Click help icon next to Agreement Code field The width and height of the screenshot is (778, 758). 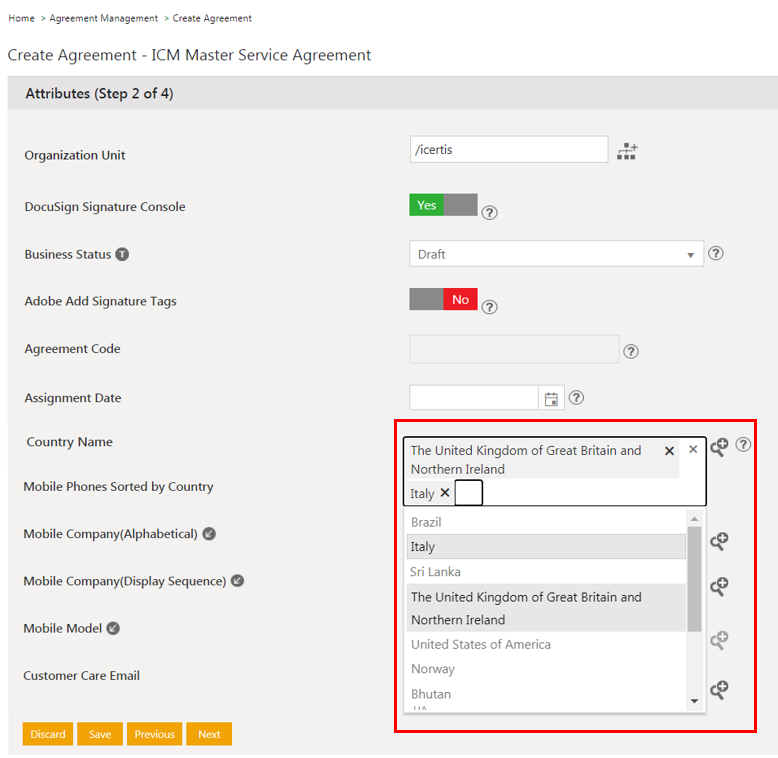630,351
